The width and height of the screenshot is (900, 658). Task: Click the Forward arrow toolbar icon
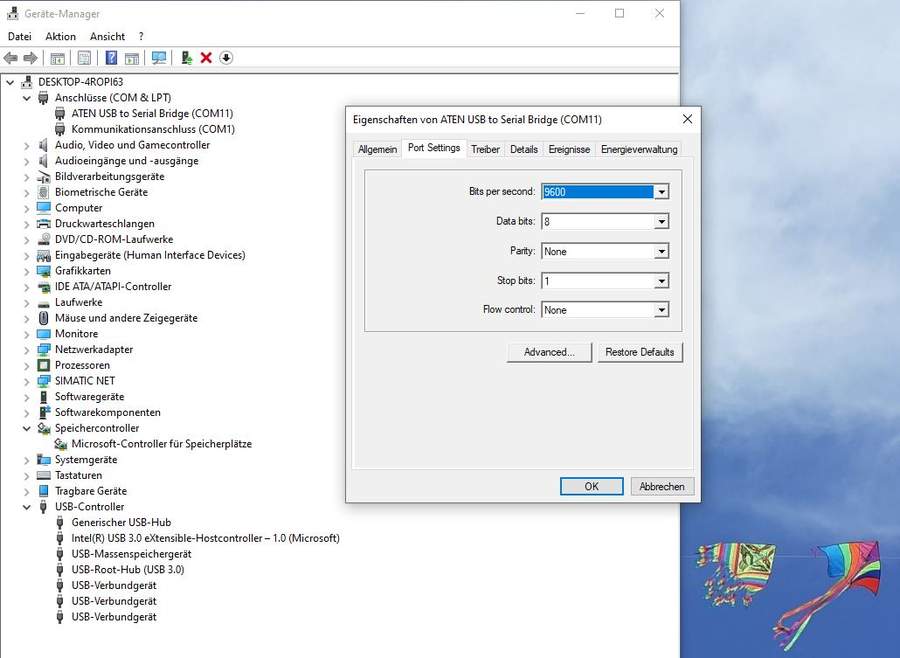[x=30, y=58]
